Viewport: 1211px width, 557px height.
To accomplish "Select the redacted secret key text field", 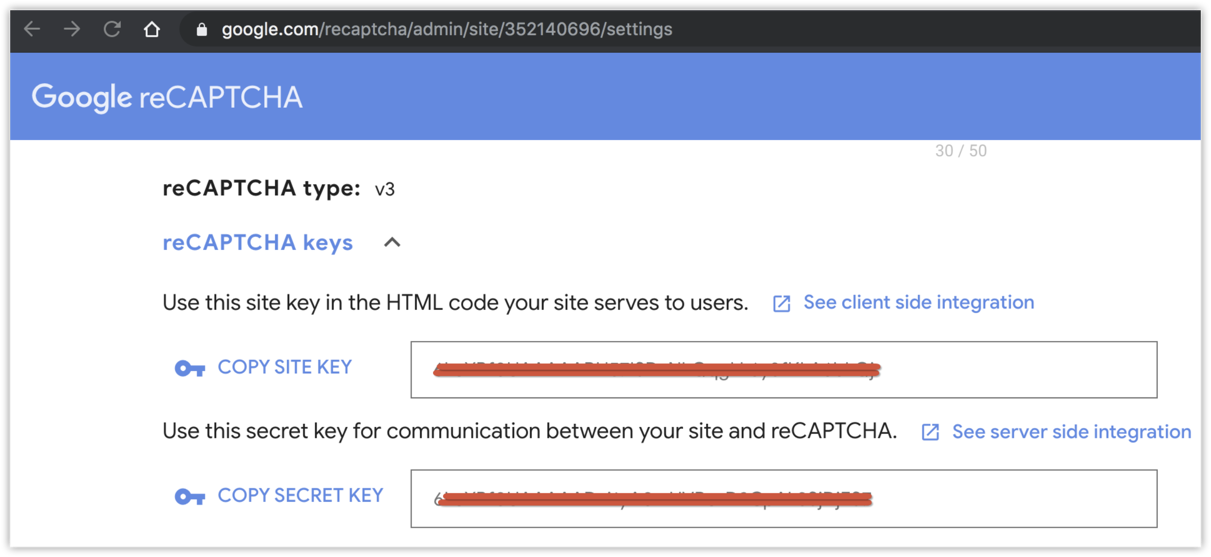I will pyautogui.click(x=783, y=498).
